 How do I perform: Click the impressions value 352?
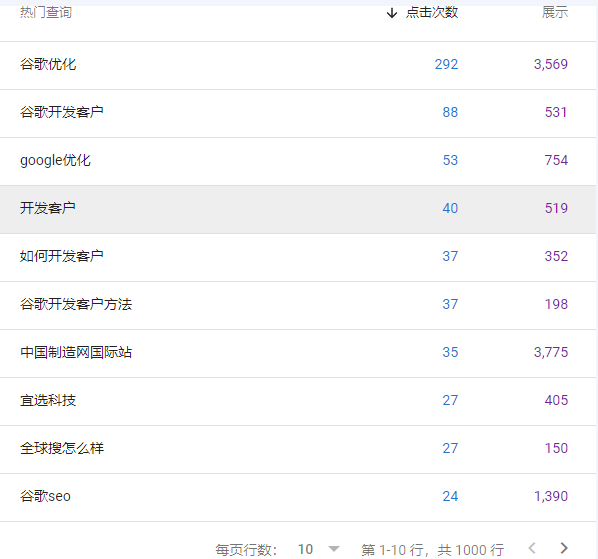[556, 256]
